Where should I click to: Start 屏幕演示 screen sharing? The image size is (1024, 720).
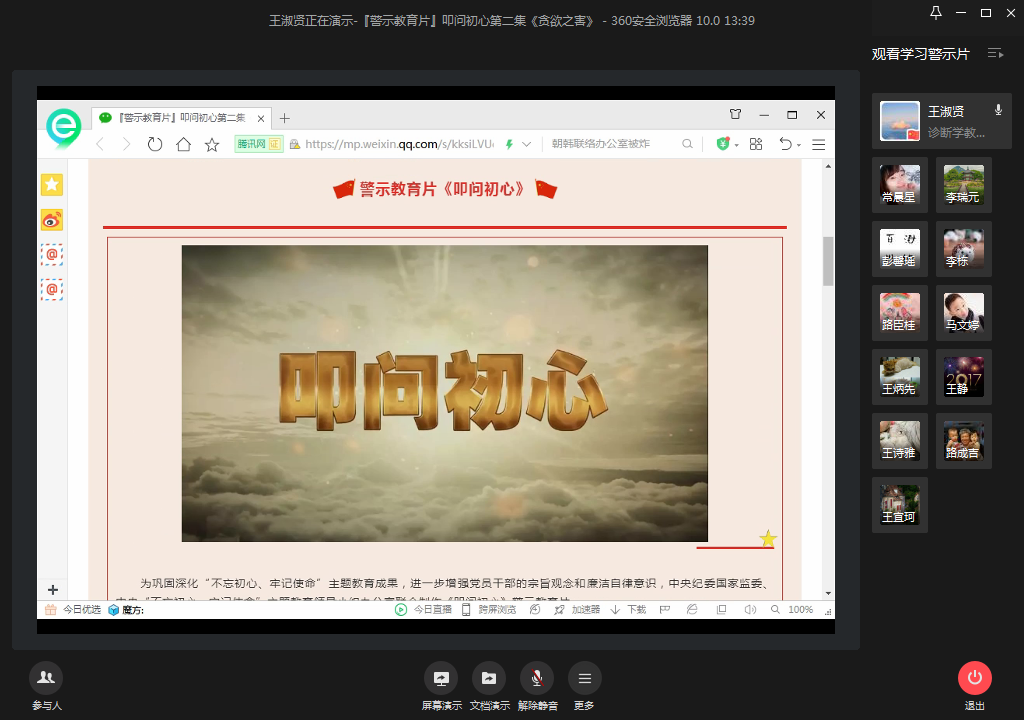[441, 678]
